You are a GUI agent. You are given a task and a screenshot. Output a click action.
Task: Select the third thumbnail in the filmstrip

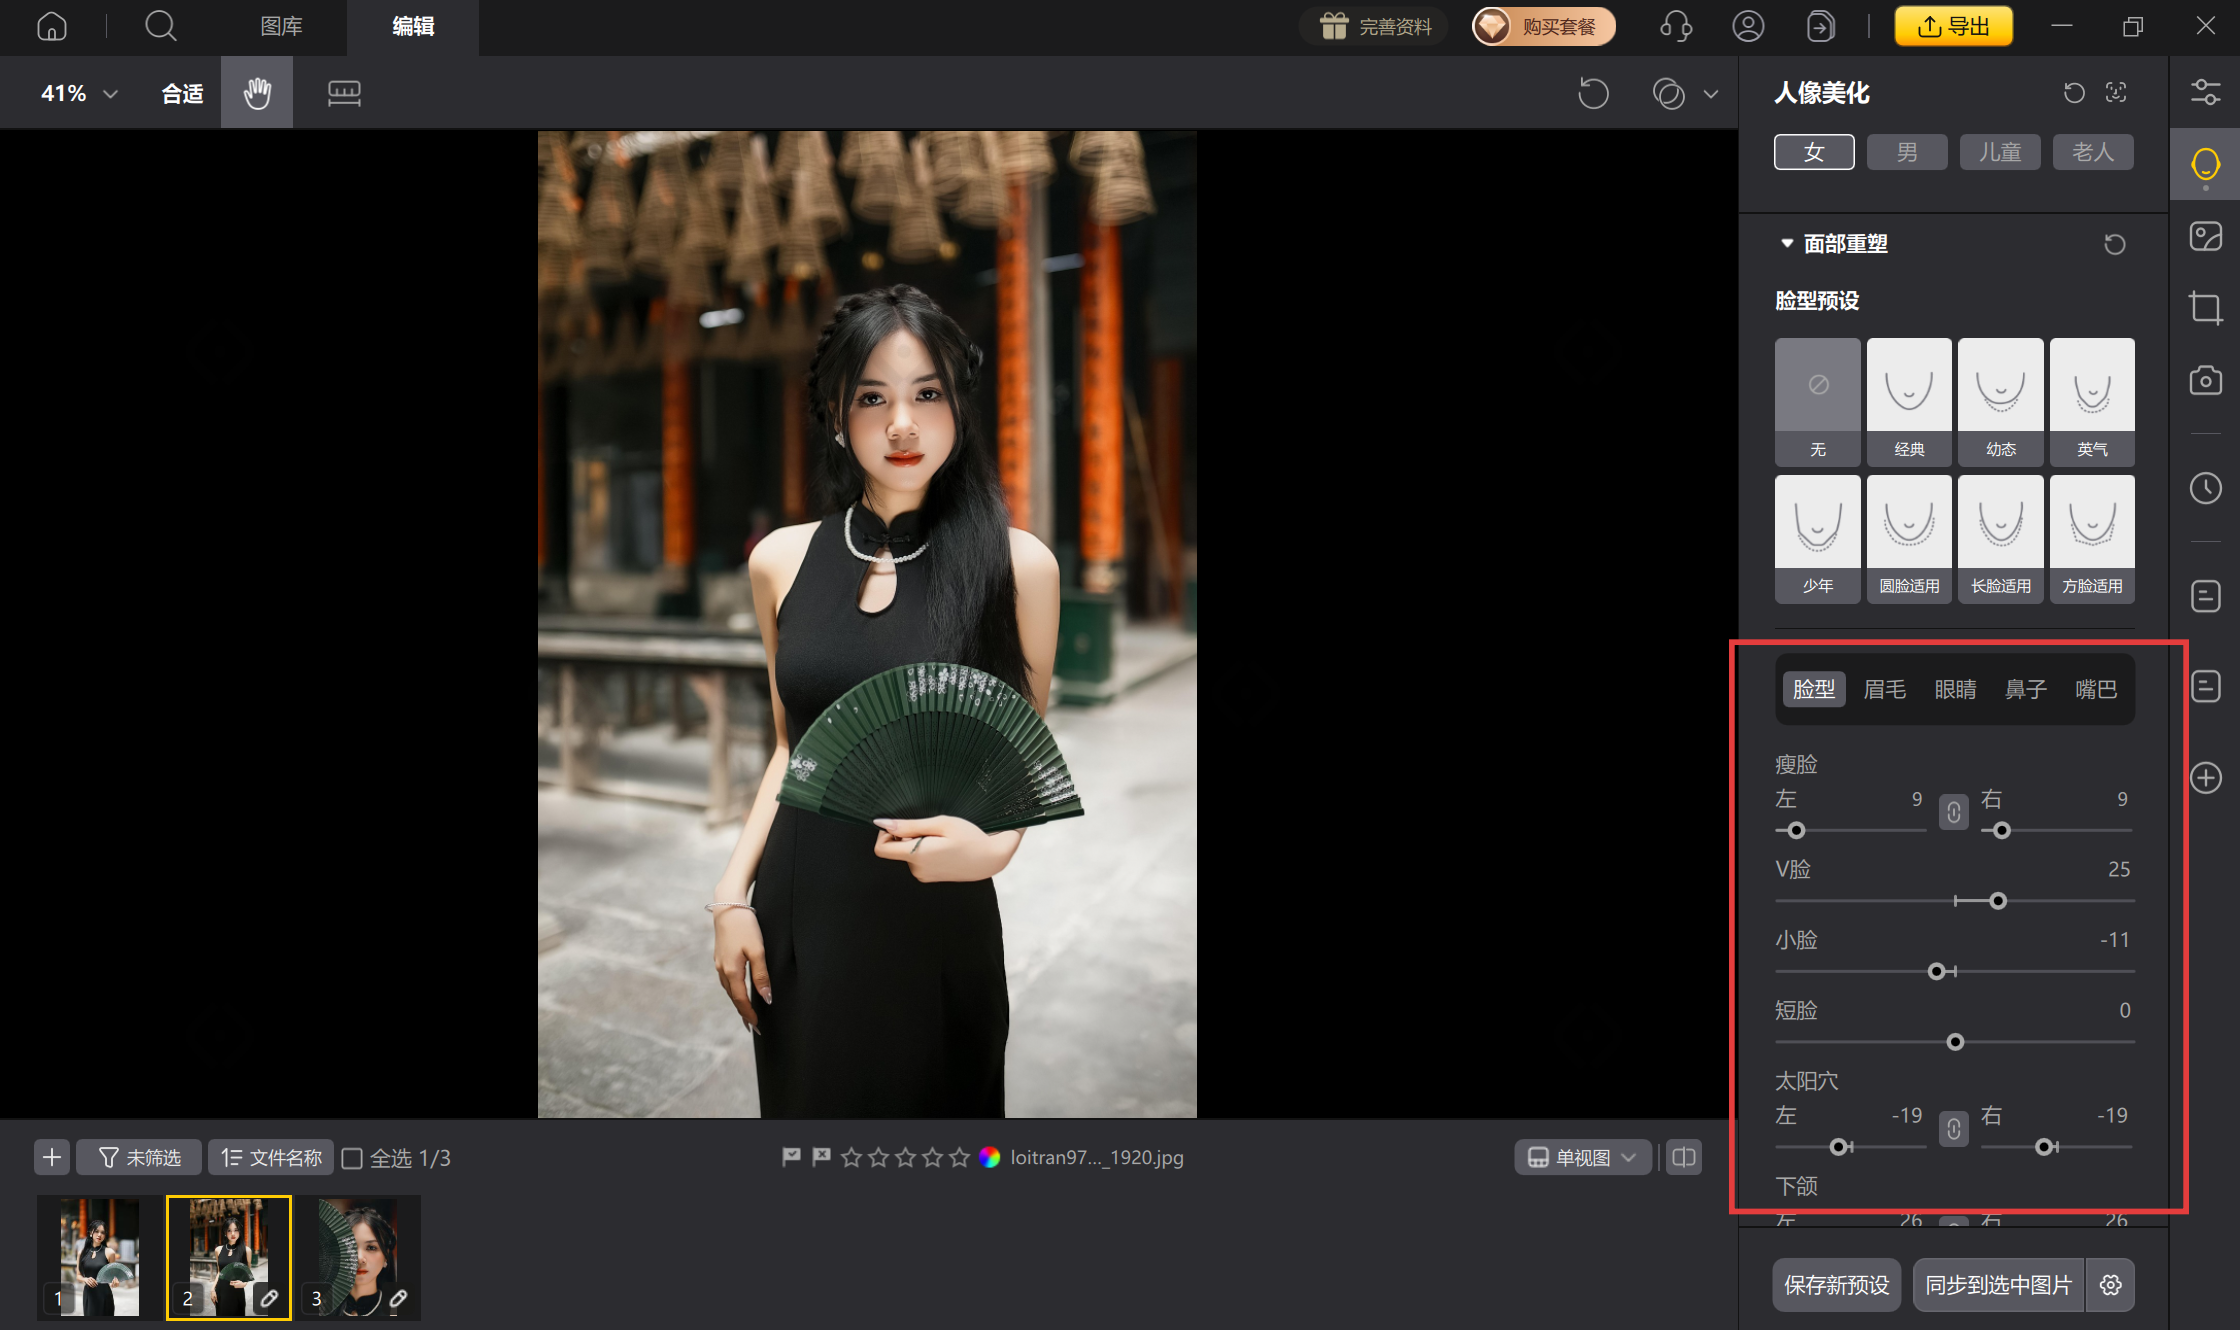coord(358,1257)
